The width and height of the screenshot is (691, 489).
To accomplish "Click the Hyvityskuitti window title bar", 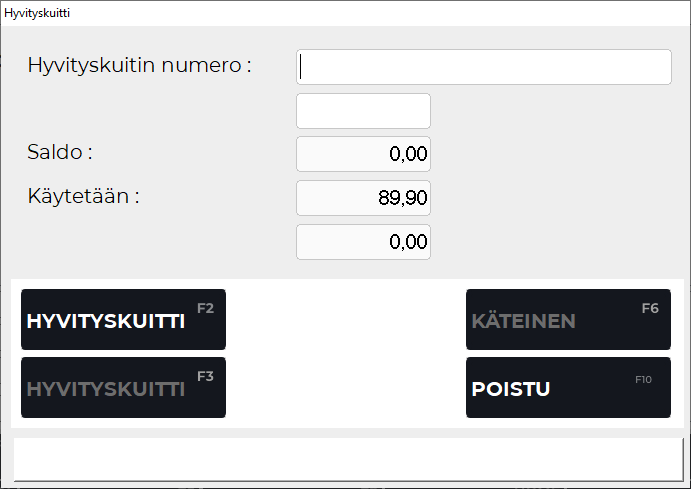I will point(345,13).
